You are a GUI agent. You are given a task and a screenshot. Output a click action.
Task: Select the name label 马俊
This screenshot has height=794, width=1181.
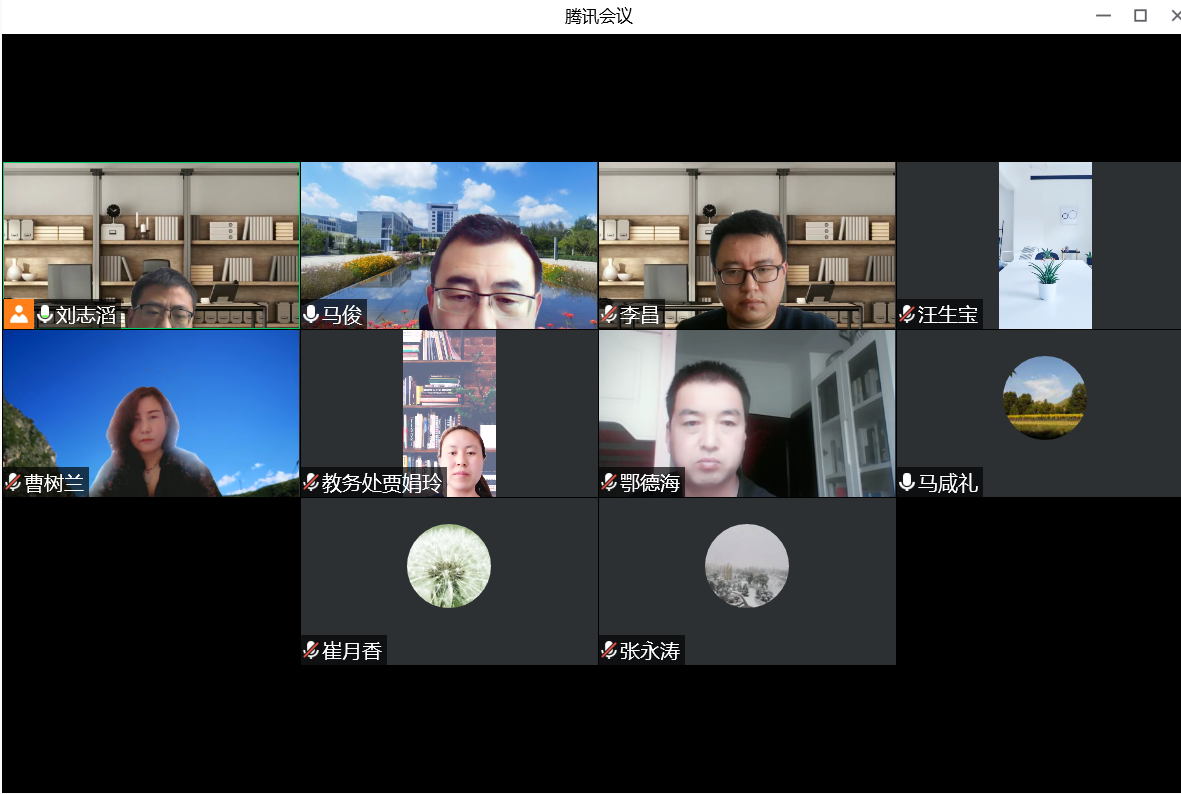coord(342,315)
